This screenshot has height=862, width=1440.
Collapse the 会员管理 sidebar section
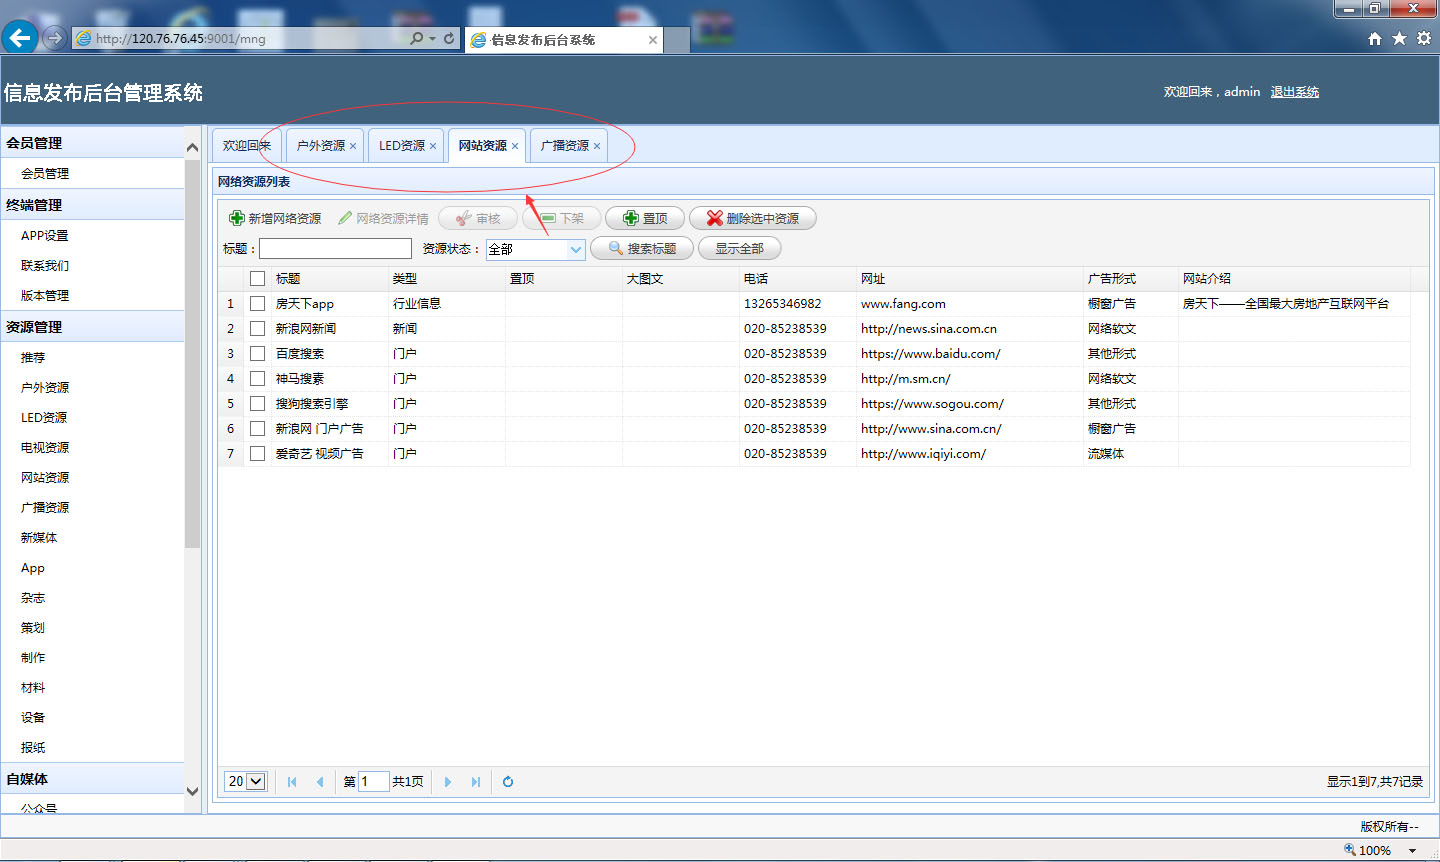pos(92,143)
